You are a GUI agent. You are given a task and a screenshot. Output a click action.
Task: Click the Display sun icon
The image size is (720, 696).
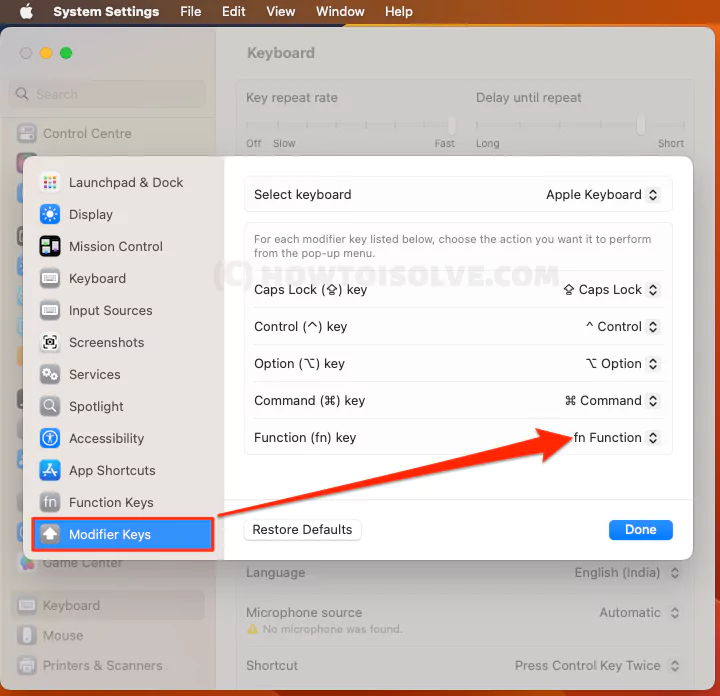pos(50,214)
